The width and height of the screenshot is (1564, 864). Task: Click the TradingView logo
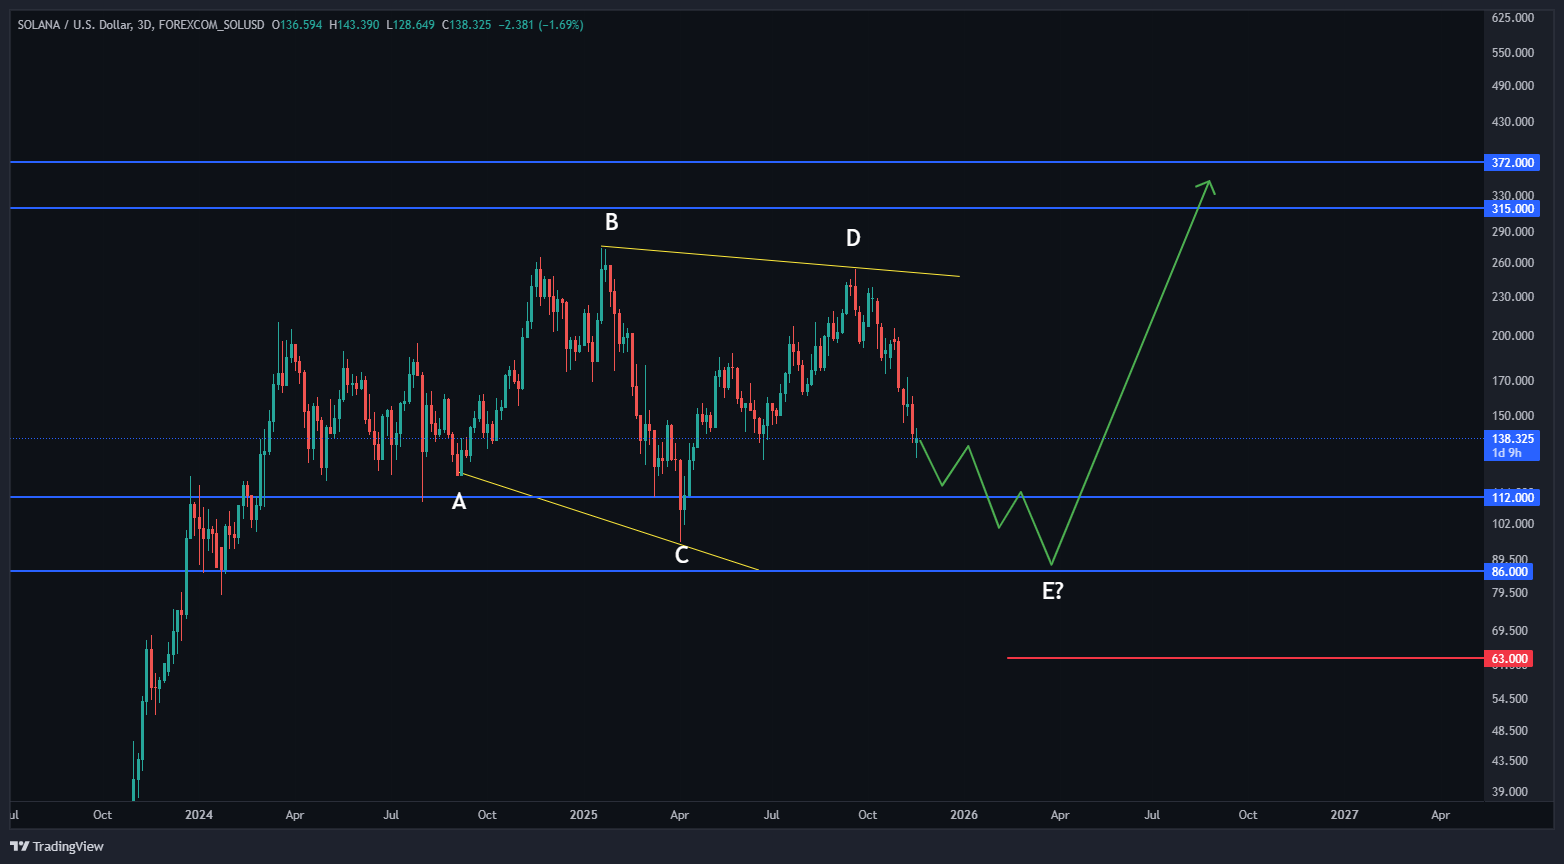[x=57, y=846]
